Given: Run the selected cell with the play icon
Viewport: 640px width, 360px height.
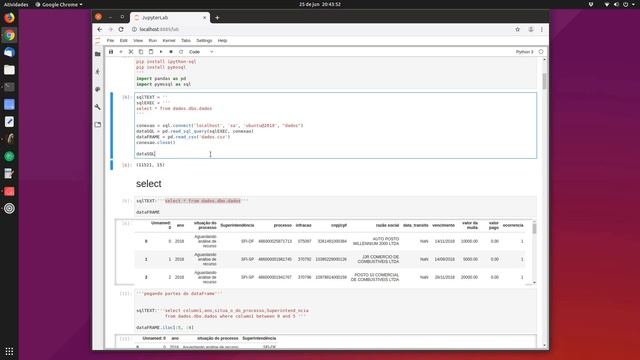Looking at the screenshot, I should [161, 52].
